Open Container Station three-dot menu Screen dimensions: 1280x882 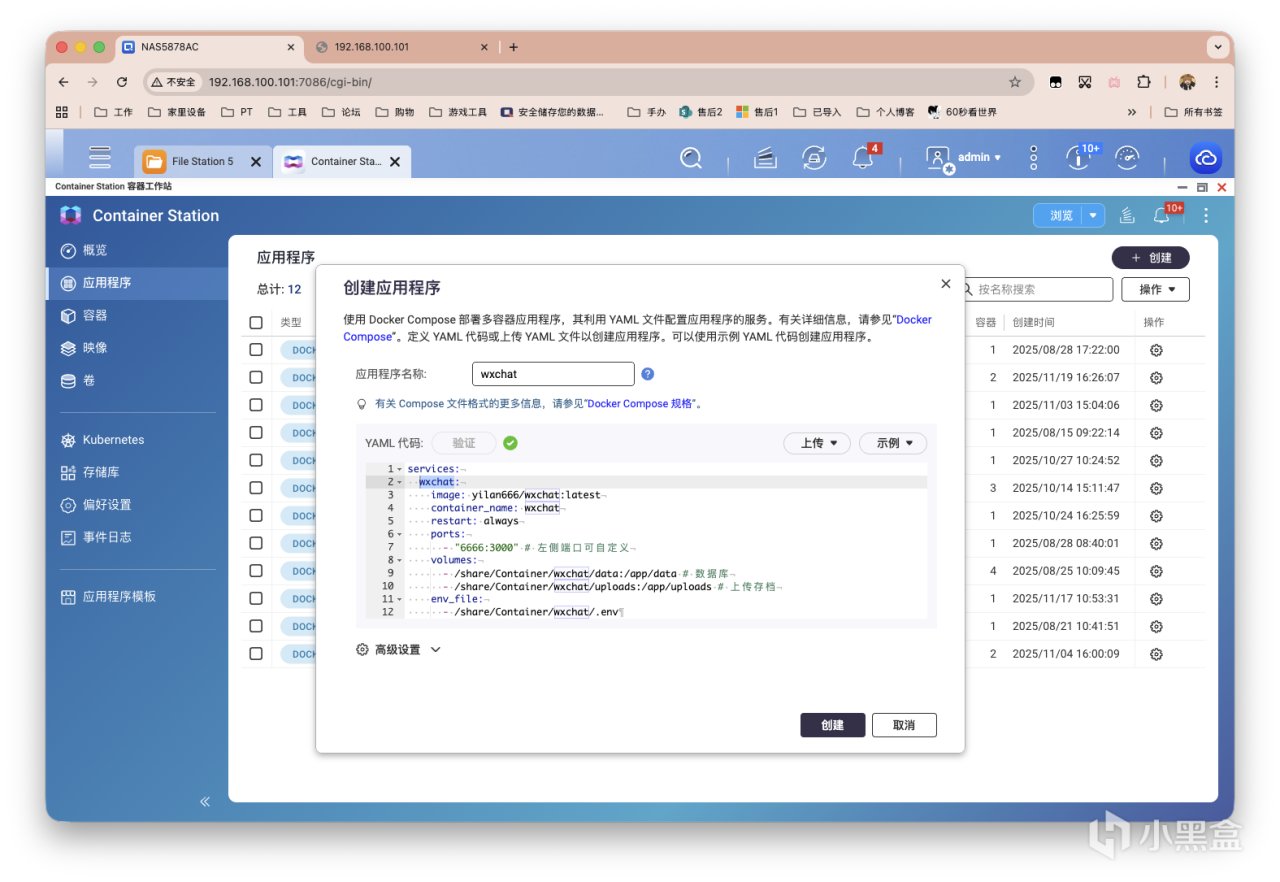coord(1206,215)
